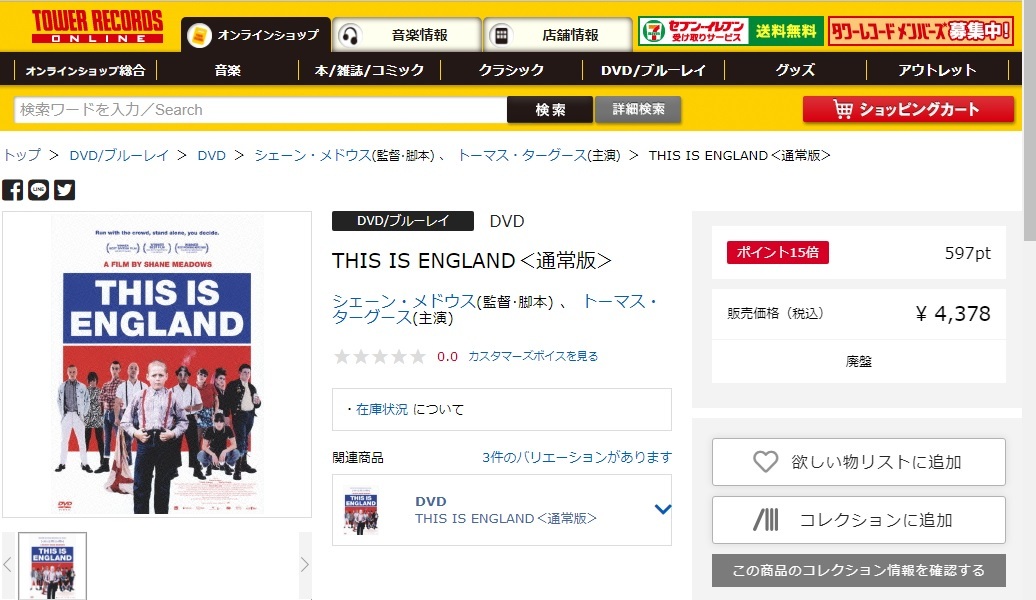Show previous thumbnail with left arrow
1036x600 pixels.
8,565
